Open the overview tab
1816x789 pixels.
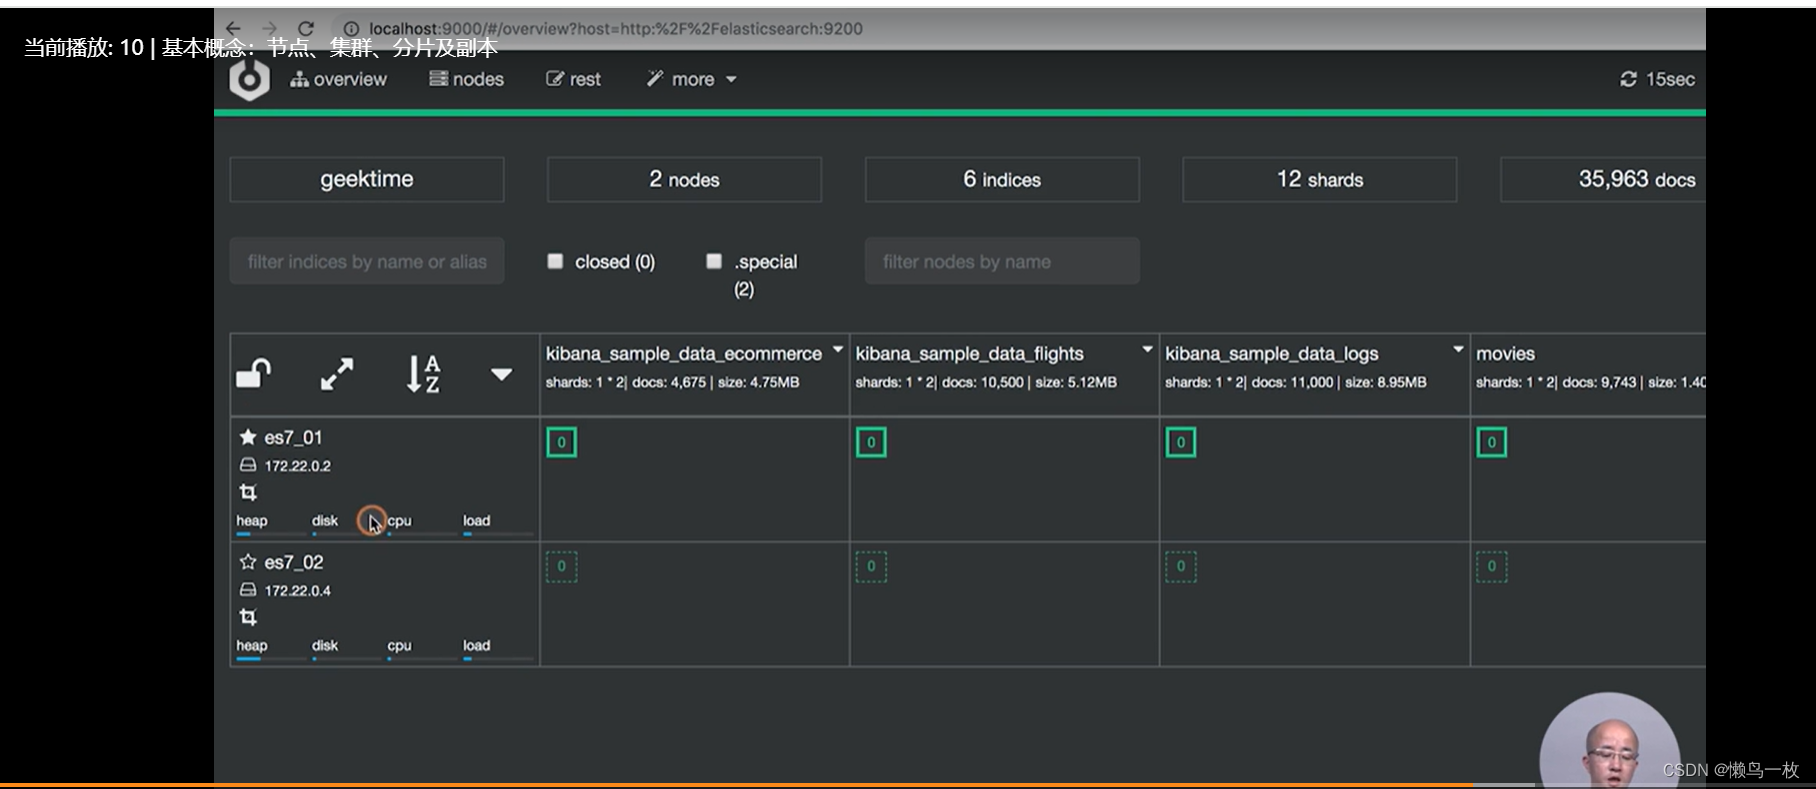tap(338, 79)
